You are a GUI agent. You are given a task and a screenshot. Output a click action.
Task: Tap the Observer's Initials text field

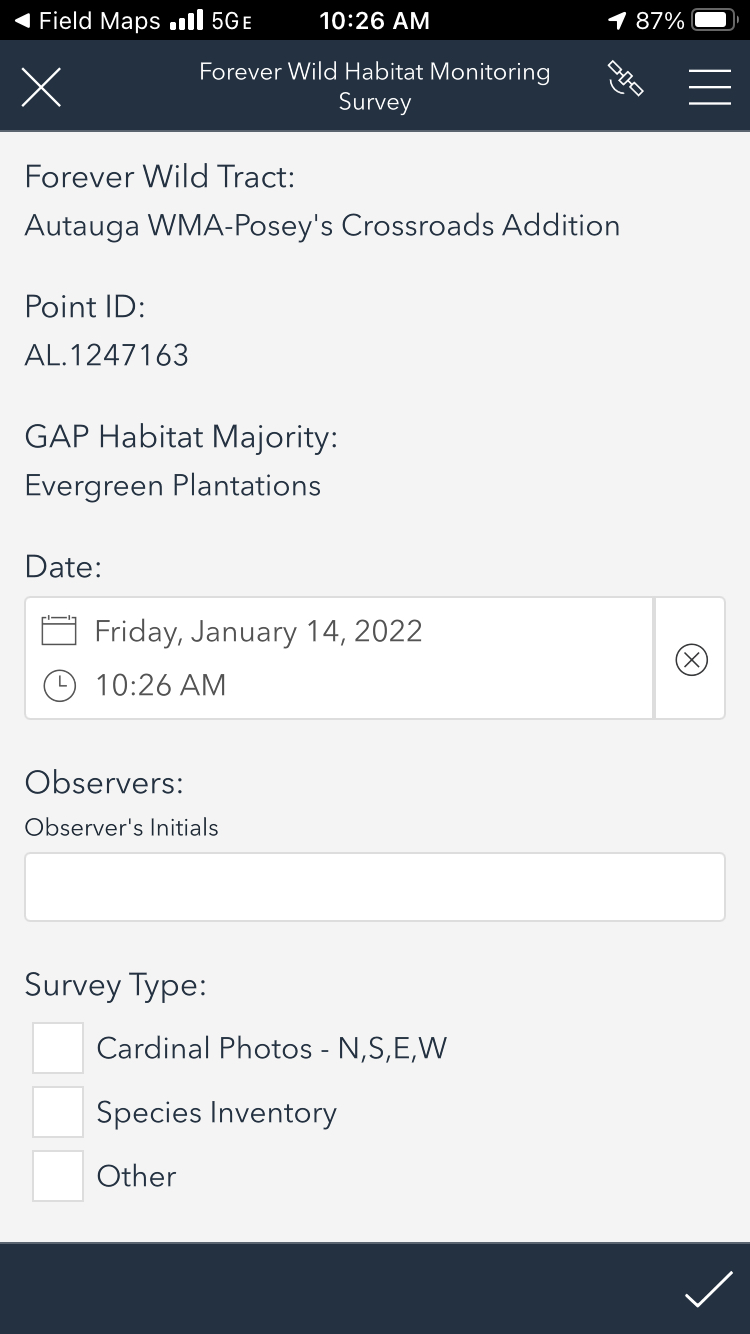[374, 887]
